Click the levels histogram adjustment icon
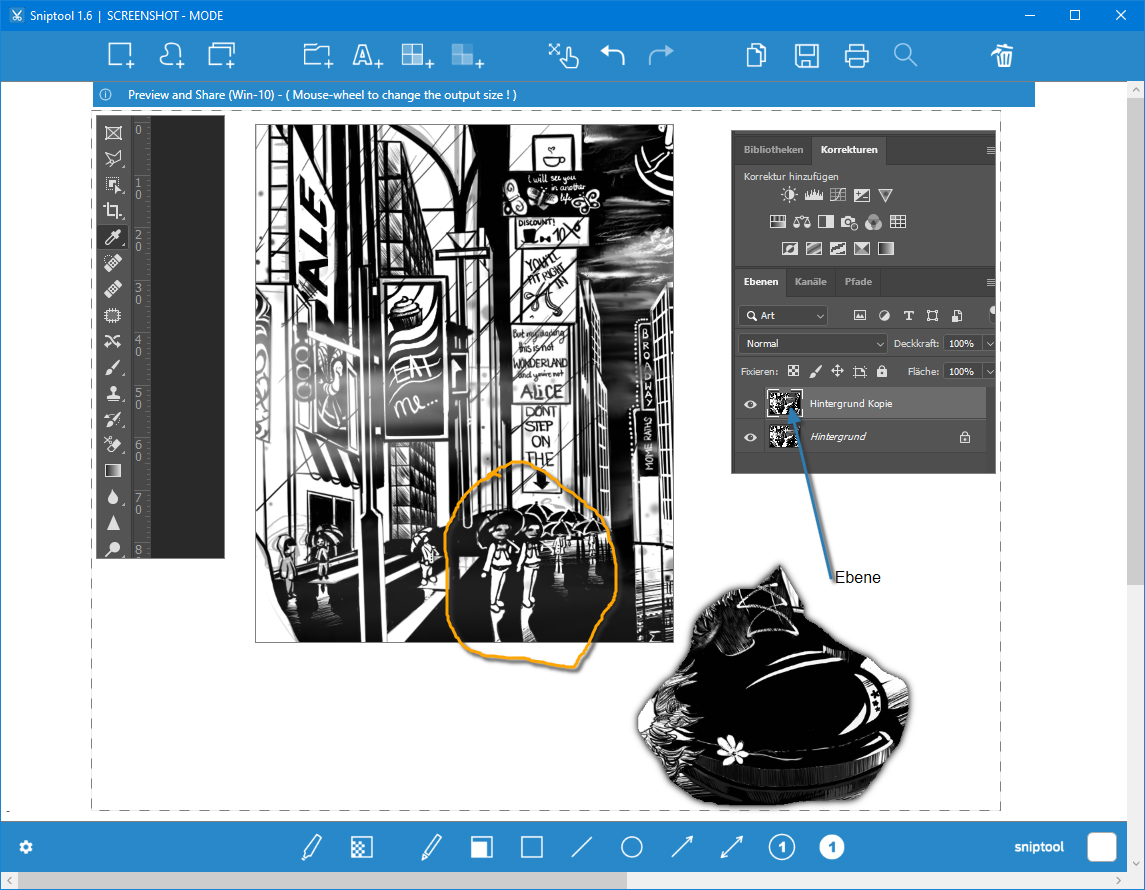The height and width of the screenshot is (890, 1145). pyautogui.click(x=813, y=195)
